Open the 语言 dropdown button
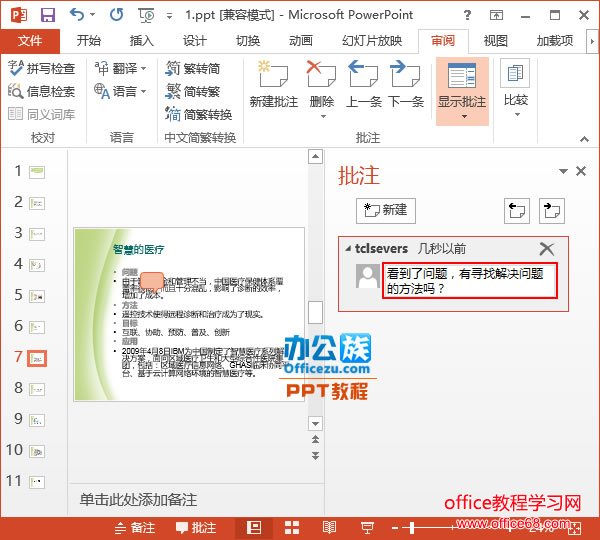The width and height of the screenshot is (600, 540). pyautogui.click(x=121, y=91)
